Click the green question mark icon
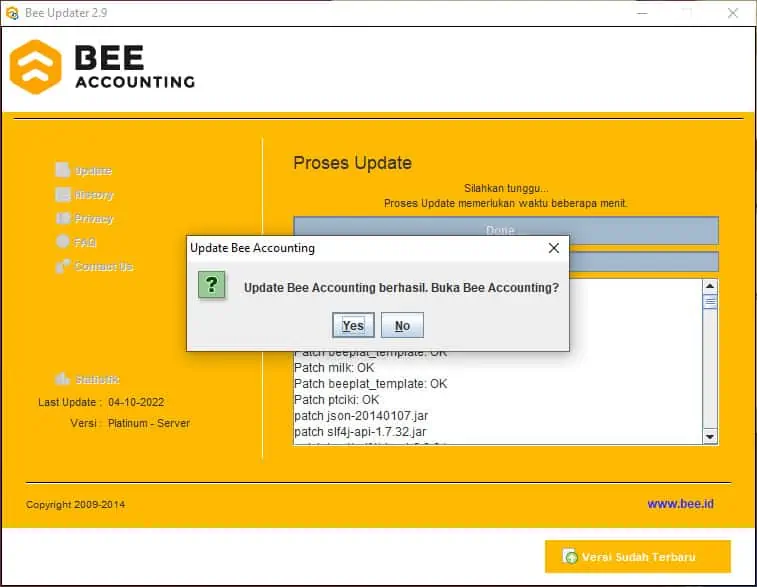Image resolution: width=757 pixels, height=587 pixels. pyautogui.click(x=211, y=285)
